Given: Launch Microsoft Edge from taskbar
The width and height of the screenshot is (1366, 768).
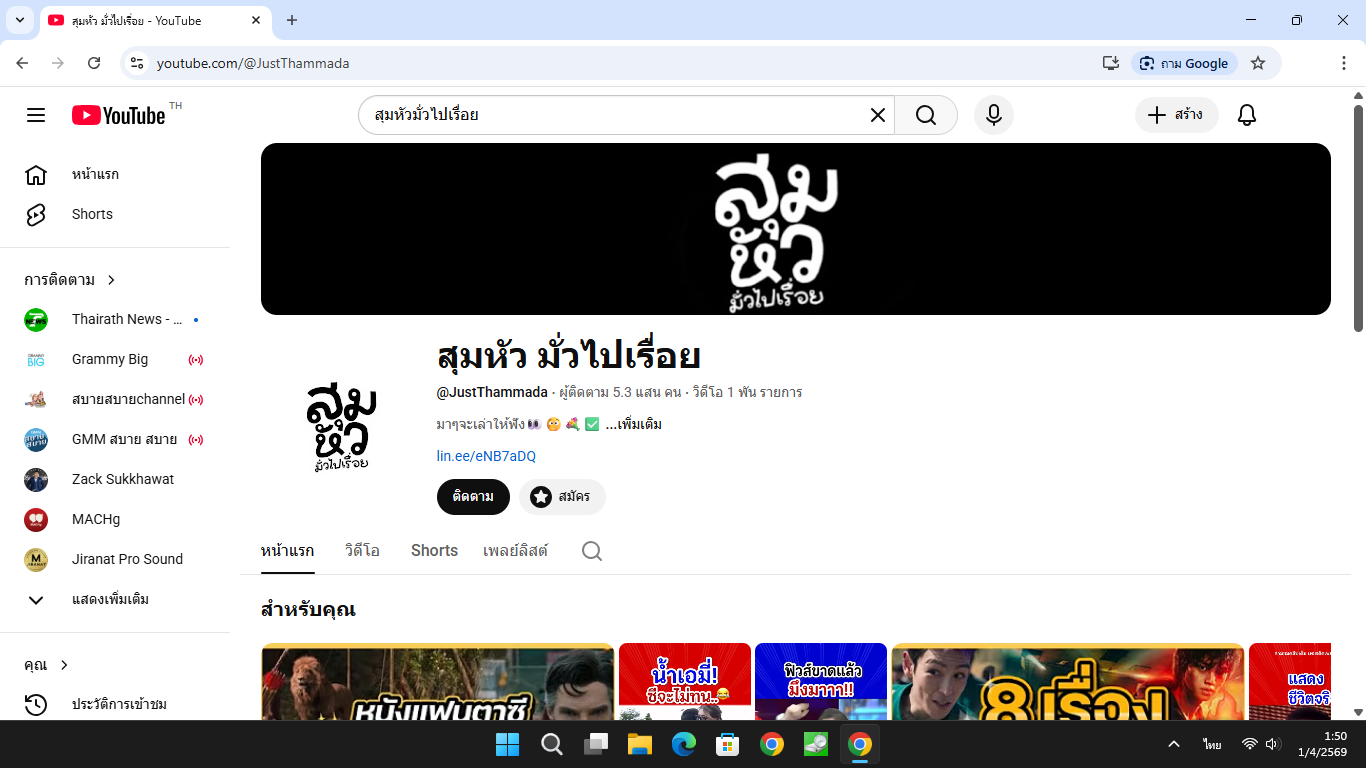Looking at the screenshot, I should [x=684, y=744].
